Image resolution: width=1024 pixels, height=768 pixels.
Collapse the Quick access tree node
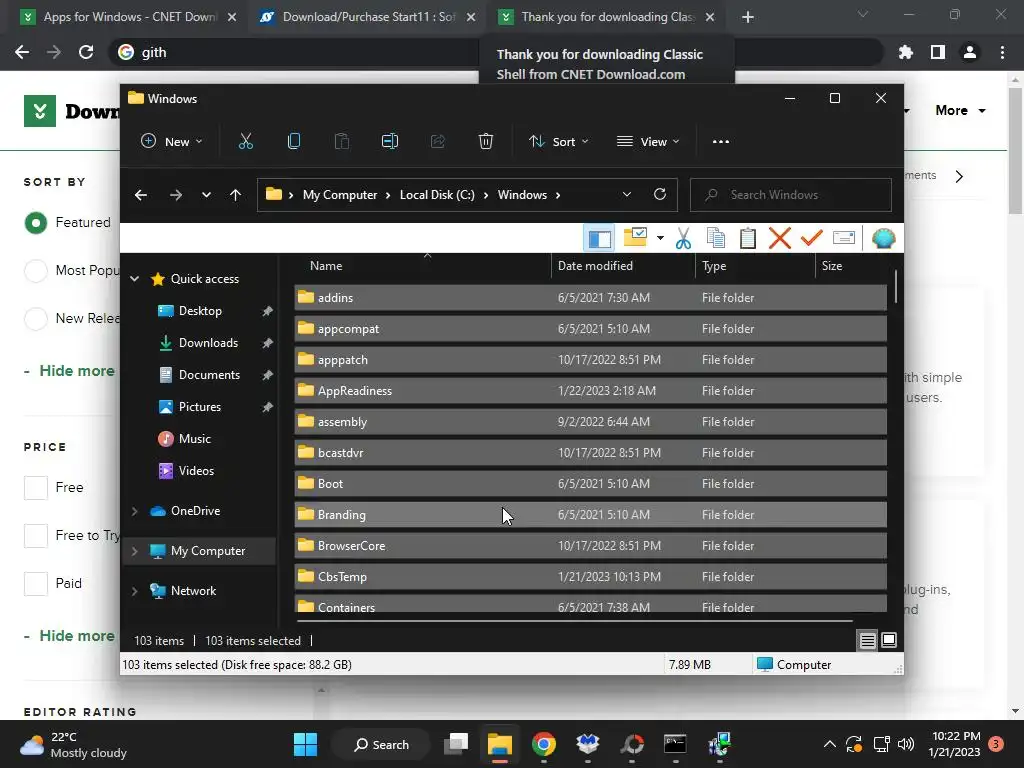point(135,279)
